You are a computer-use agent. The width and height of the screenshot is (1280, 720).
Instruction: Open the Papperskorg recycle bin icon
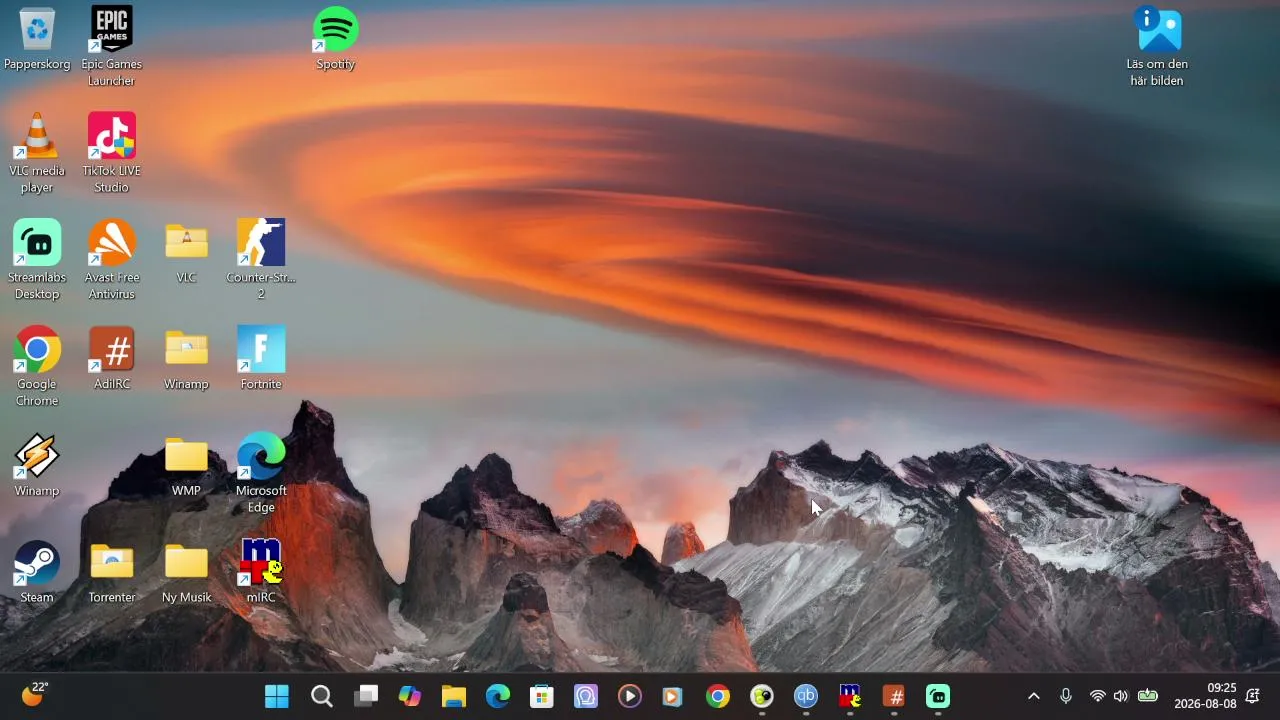coord(37,40)
